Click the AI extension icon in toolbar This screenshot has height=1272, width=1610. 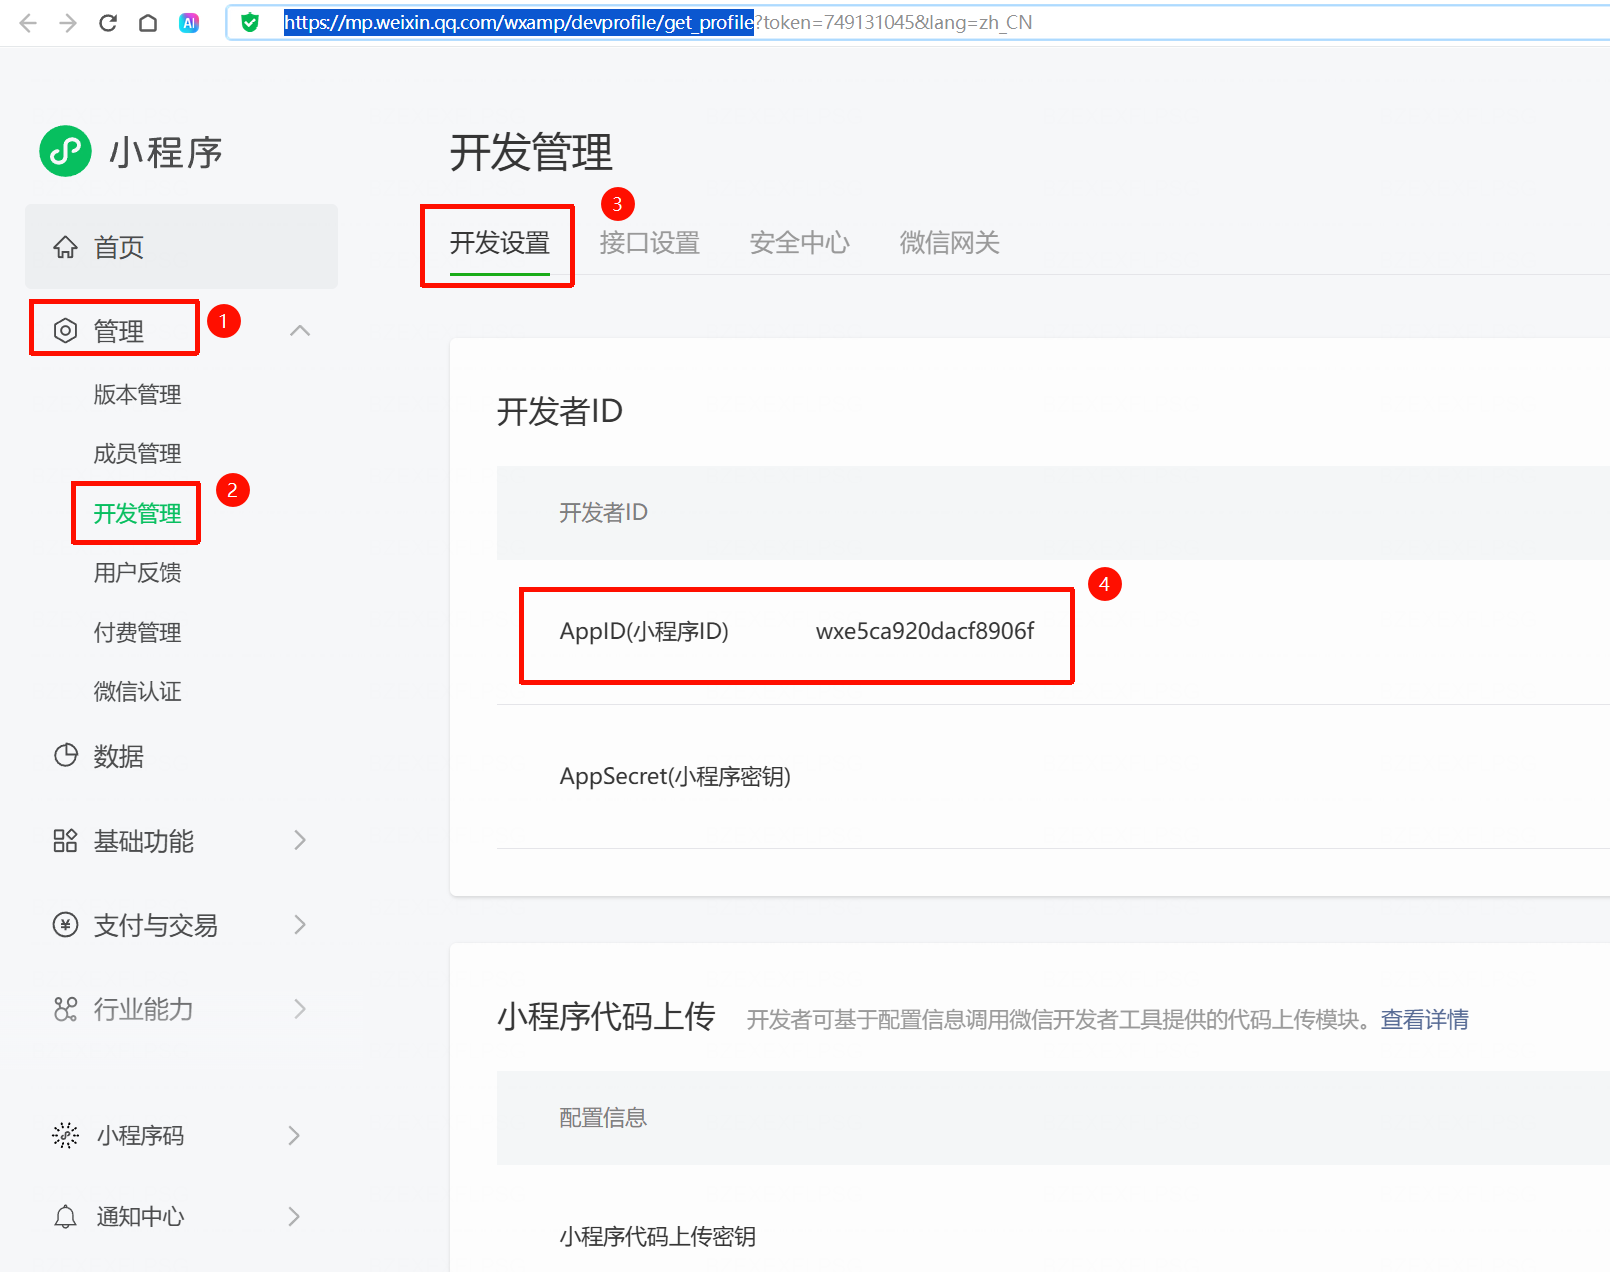(189, 23)
